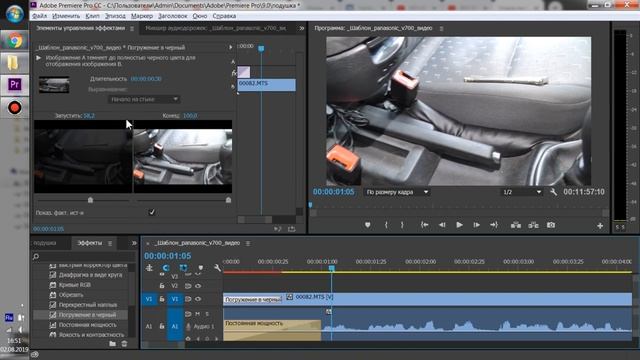Expand transition description disclosure triangle
640x360 pixels.
point(38,58)
